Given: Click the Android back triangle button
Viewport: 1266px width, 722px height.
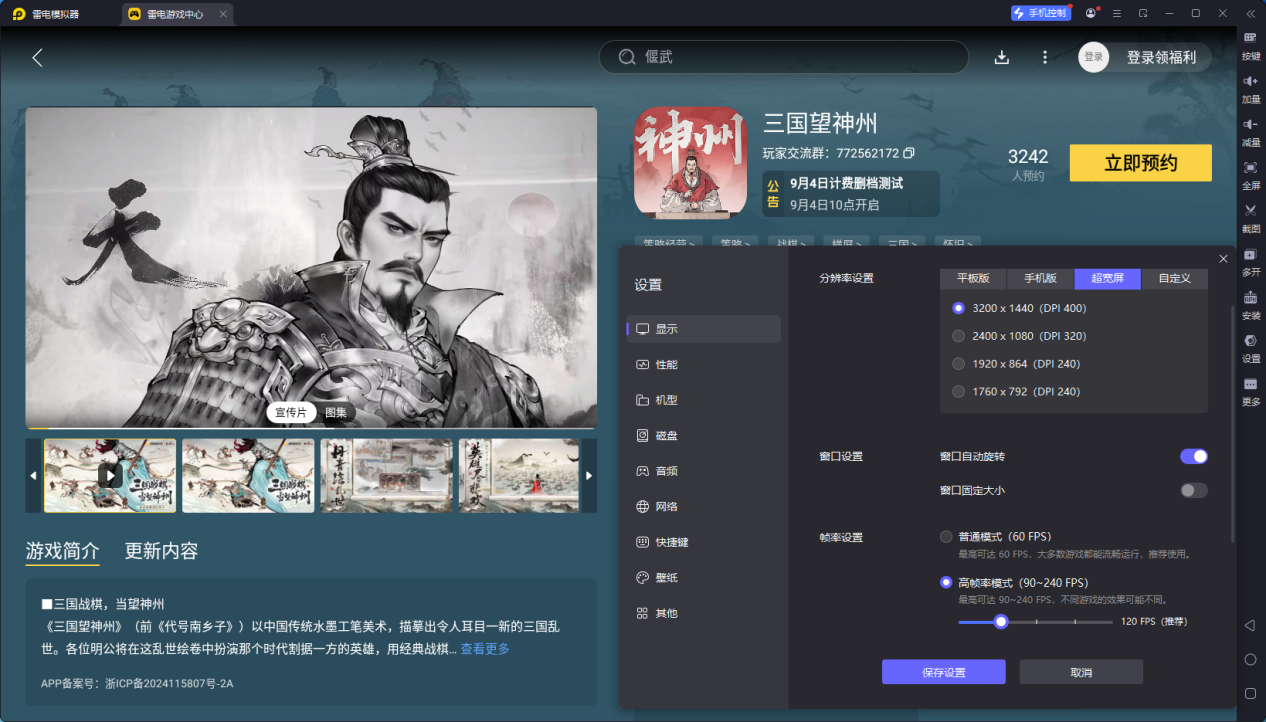Looking at the screenshot, I should (1250, 625).
